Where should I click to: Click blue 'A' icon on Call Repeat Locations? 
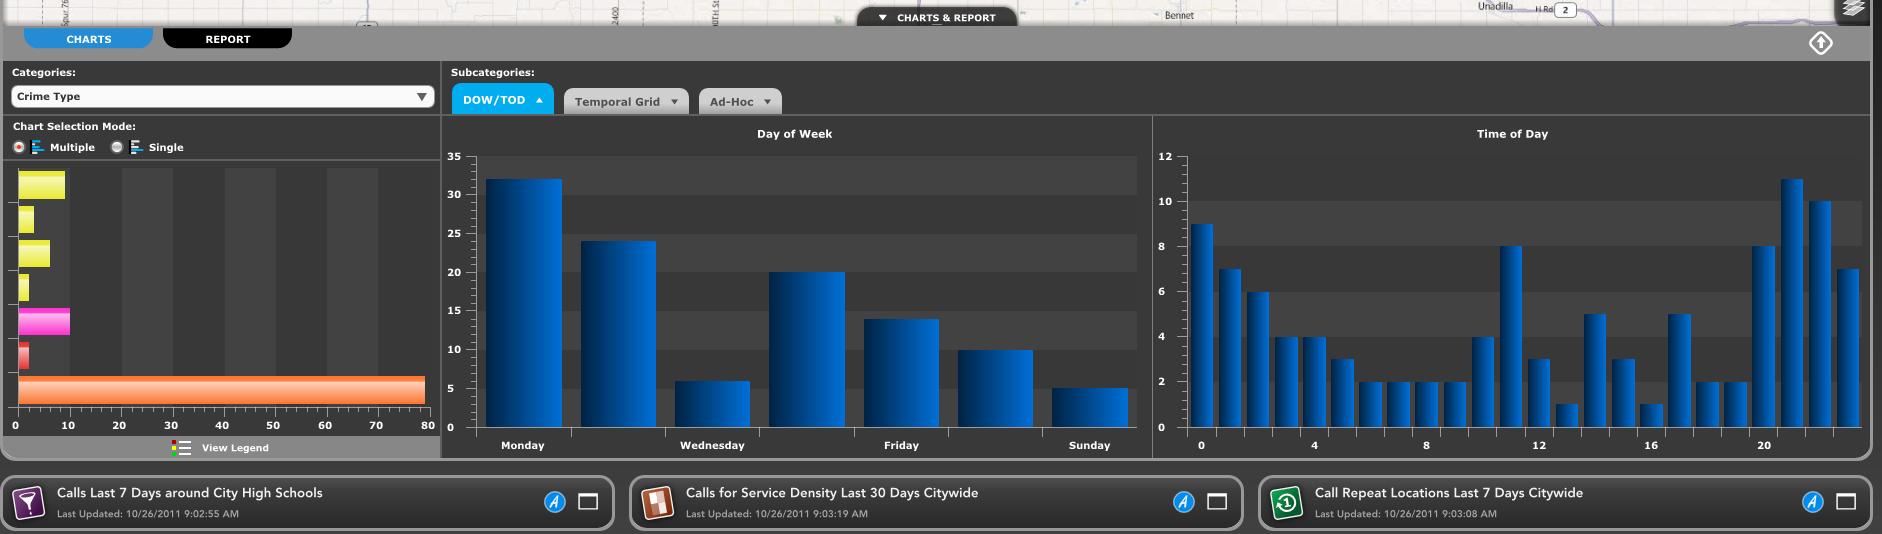pos(1812,502)
